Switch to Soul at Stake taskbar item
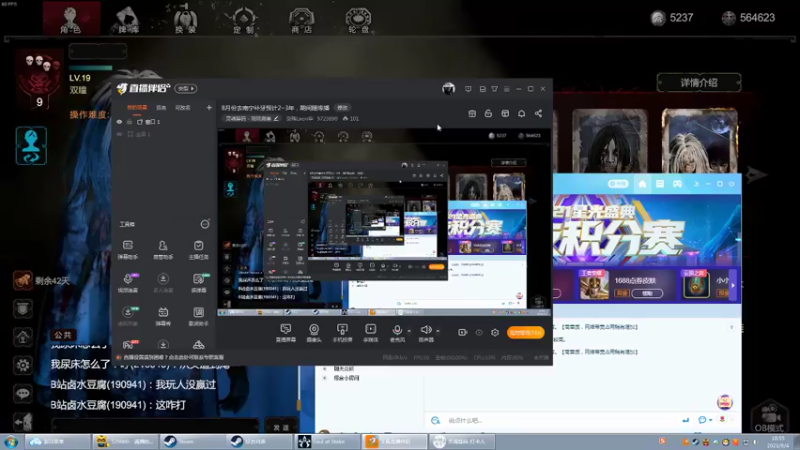800x450 pixels. tap(327, 442)
